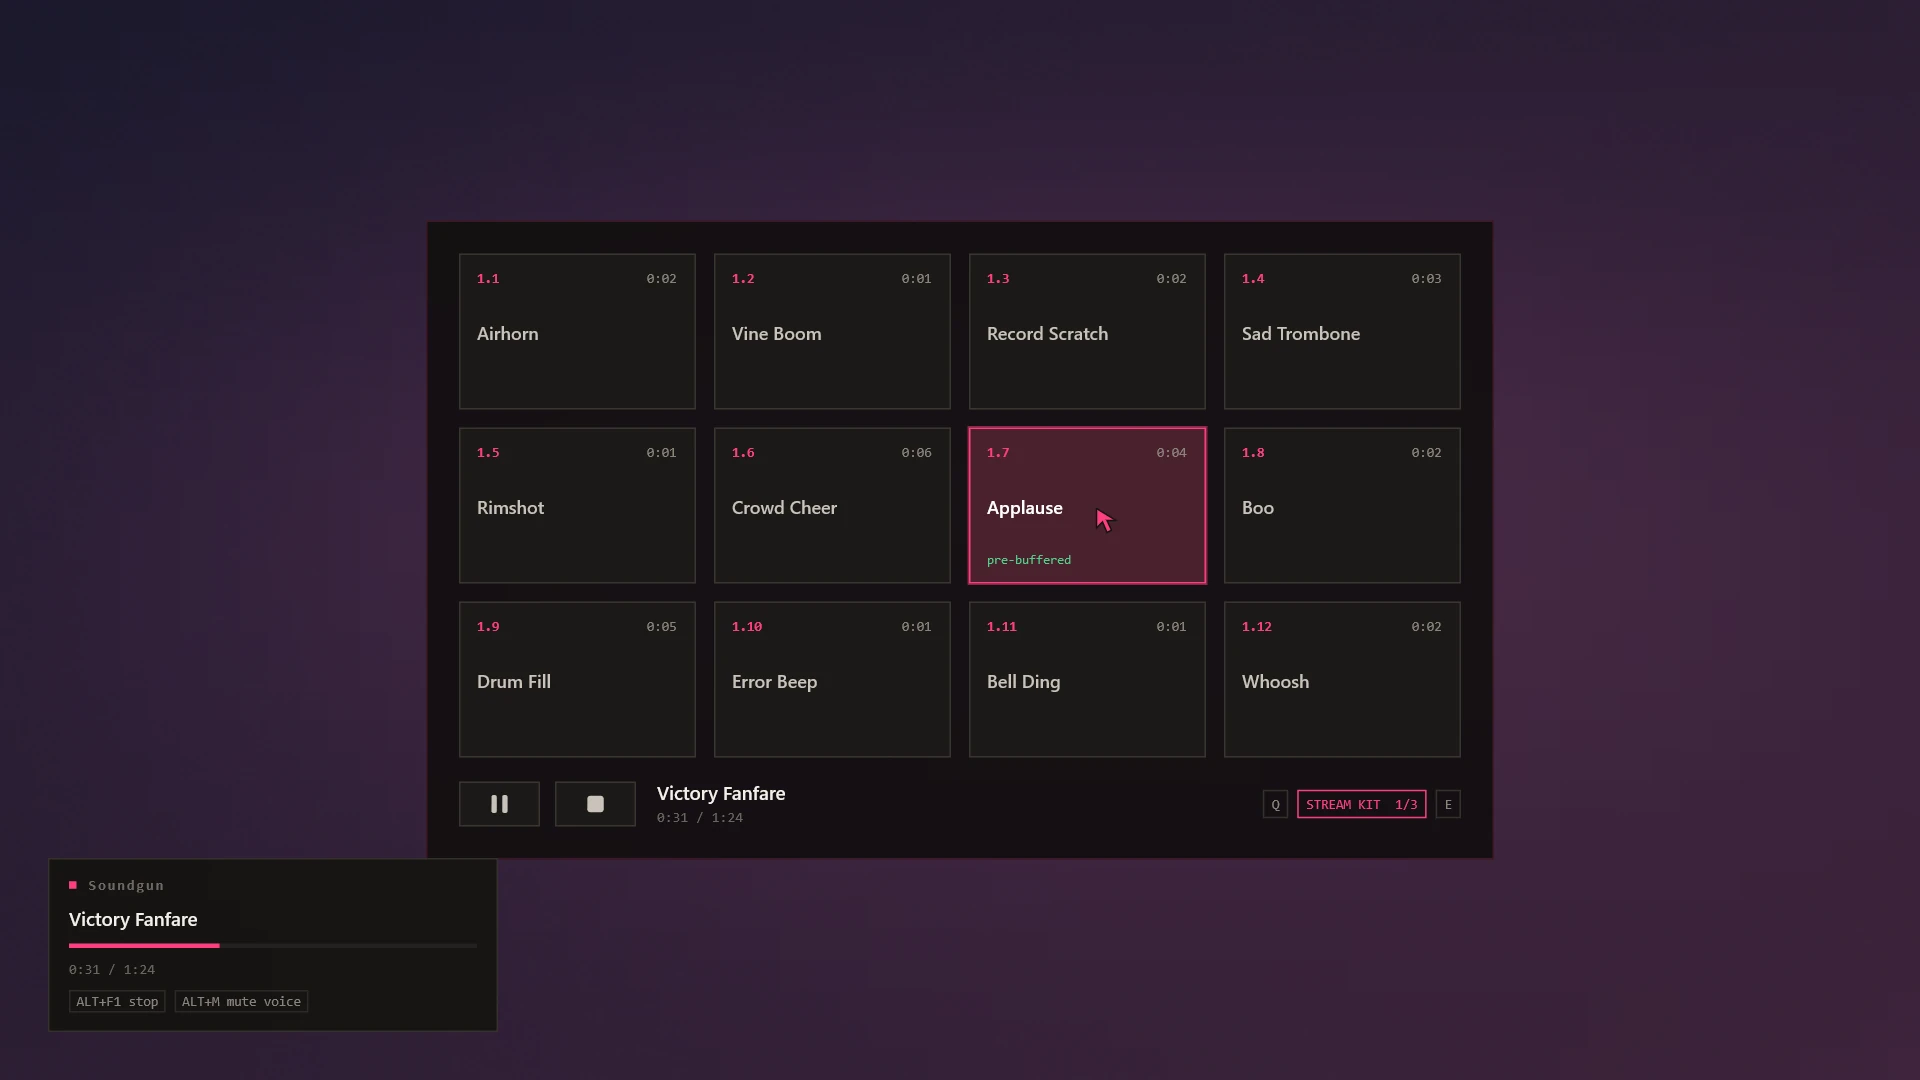Screen dimensions: 1920x1080
Task: Play the Whoosh sound pad
Action: tap(1342, 679)
